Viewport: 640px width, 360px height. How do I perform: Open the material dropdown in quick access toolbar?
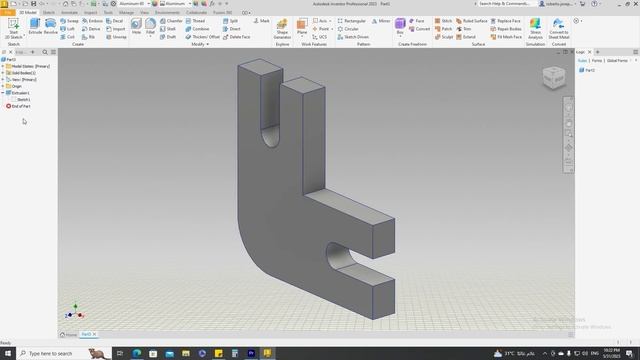pos(149,4)
